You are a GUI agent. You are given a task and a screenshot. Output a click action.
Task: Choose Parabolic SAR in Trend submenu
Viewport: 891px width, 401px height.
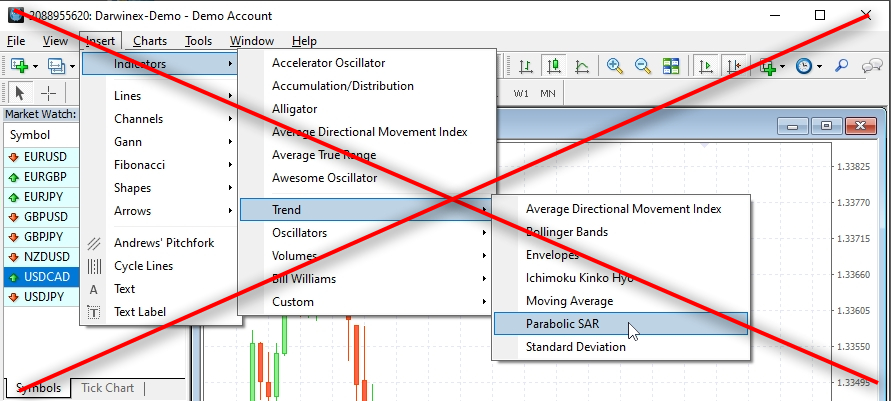[x=621, y=324]
